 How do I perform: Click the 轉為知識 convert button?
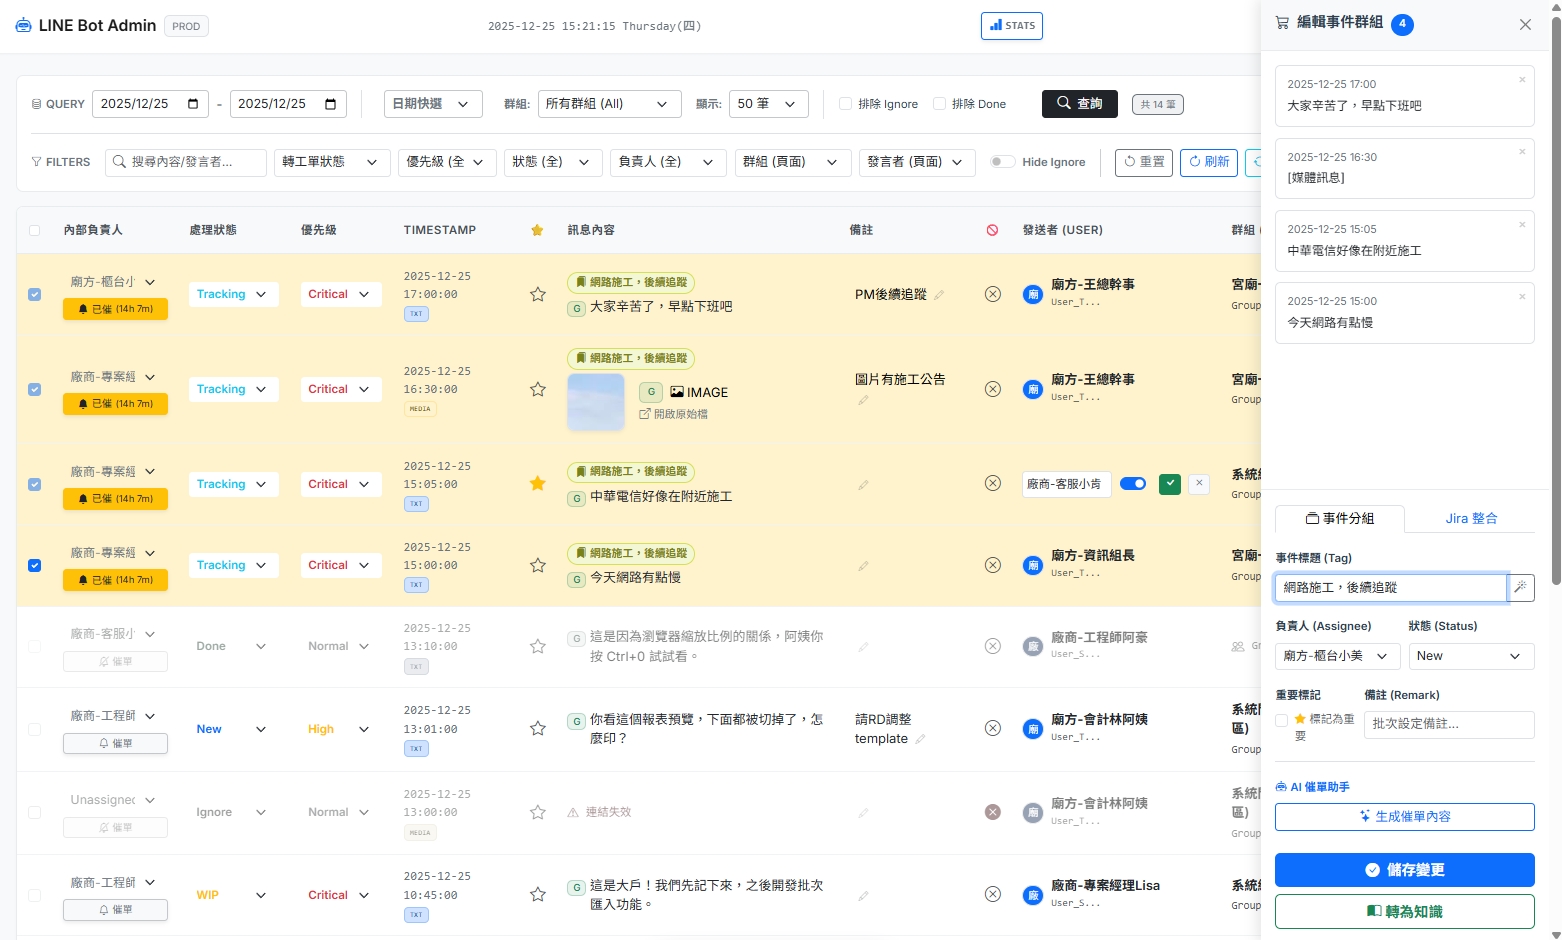coord(1404,911)
